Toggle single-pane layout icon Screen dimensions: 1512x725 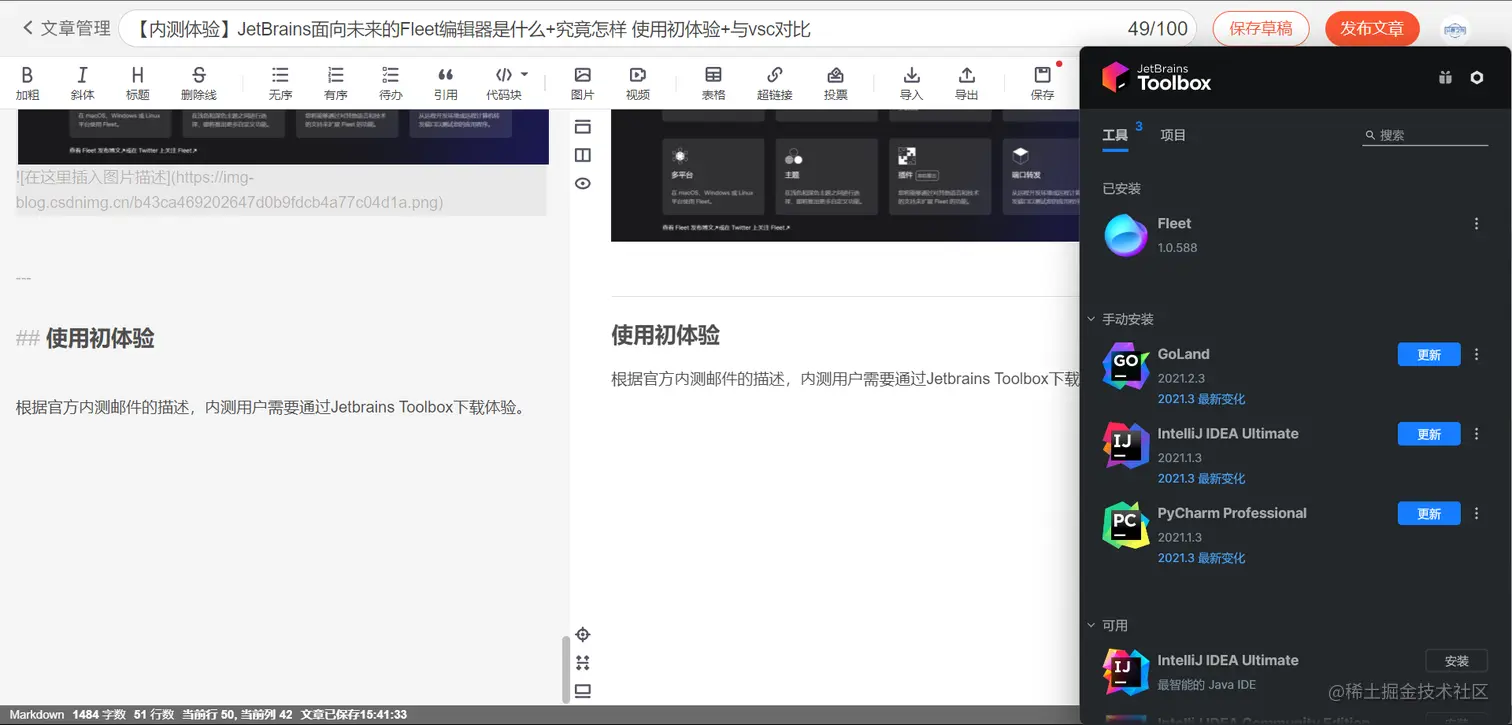[x=582, y=127]
